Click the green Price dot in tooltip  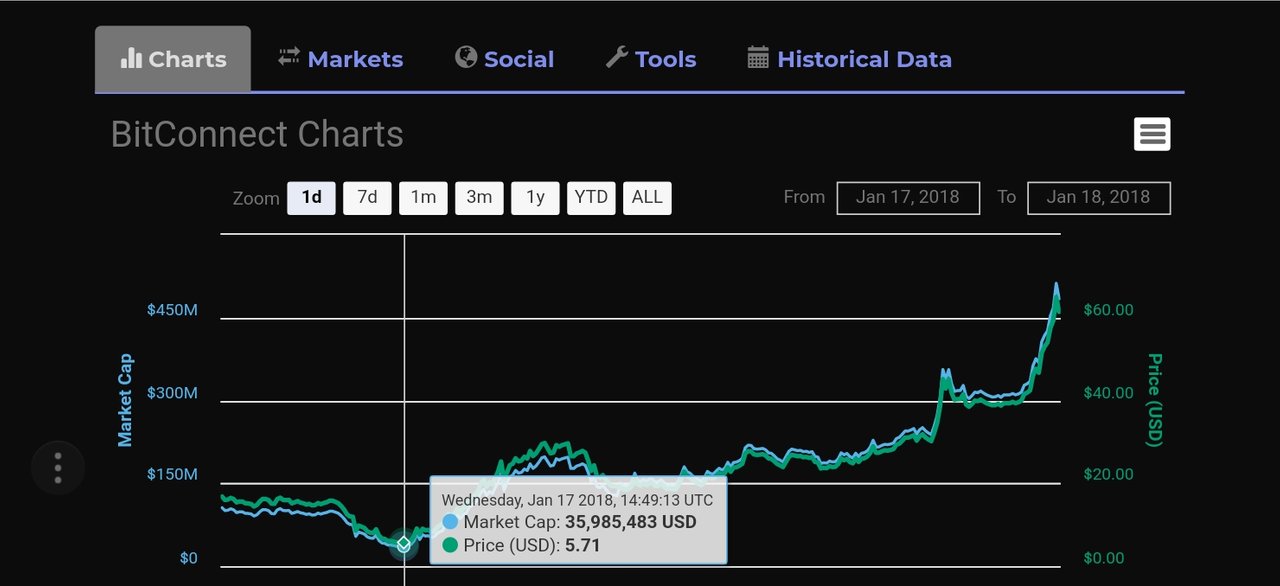tap(450, 545)
